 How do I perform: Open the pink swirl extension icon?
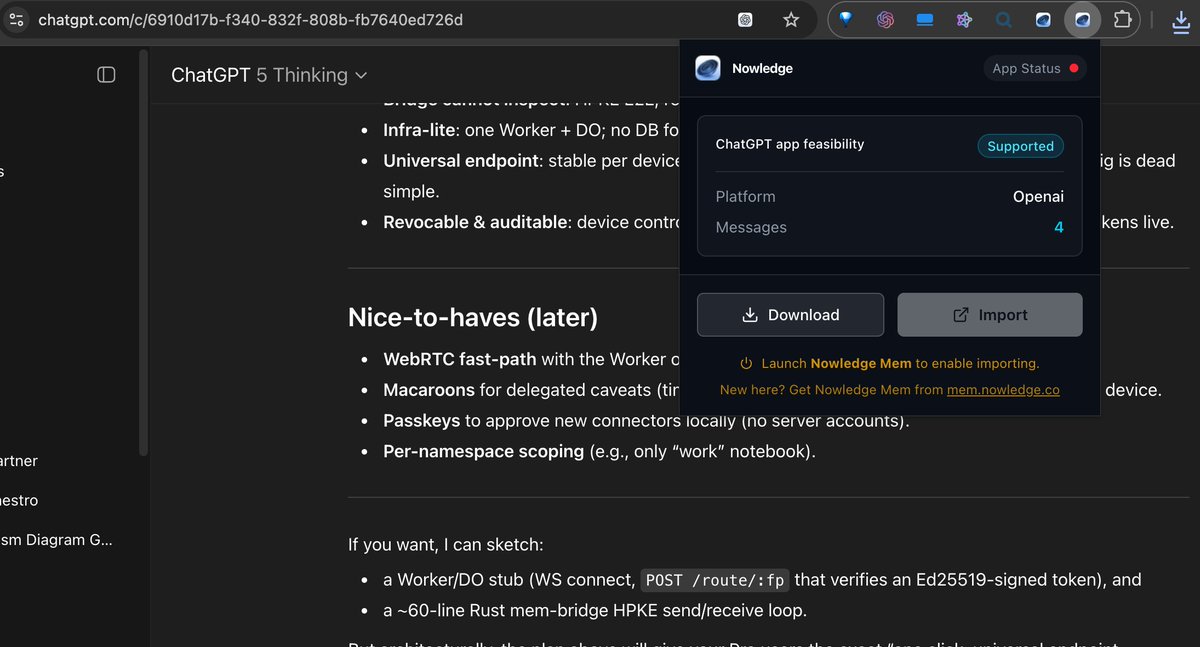[885, 20]
